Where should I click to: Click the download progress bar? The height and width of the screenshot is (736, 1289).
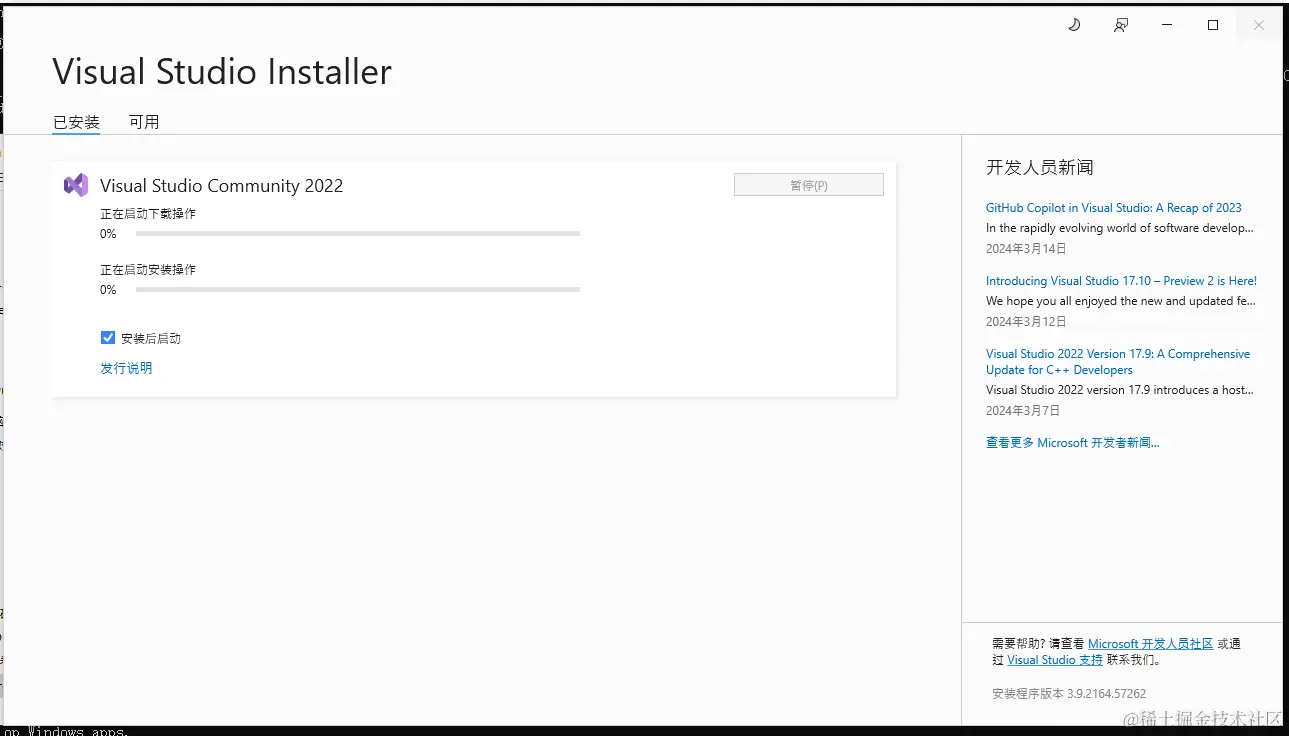[x=358, y=233]
